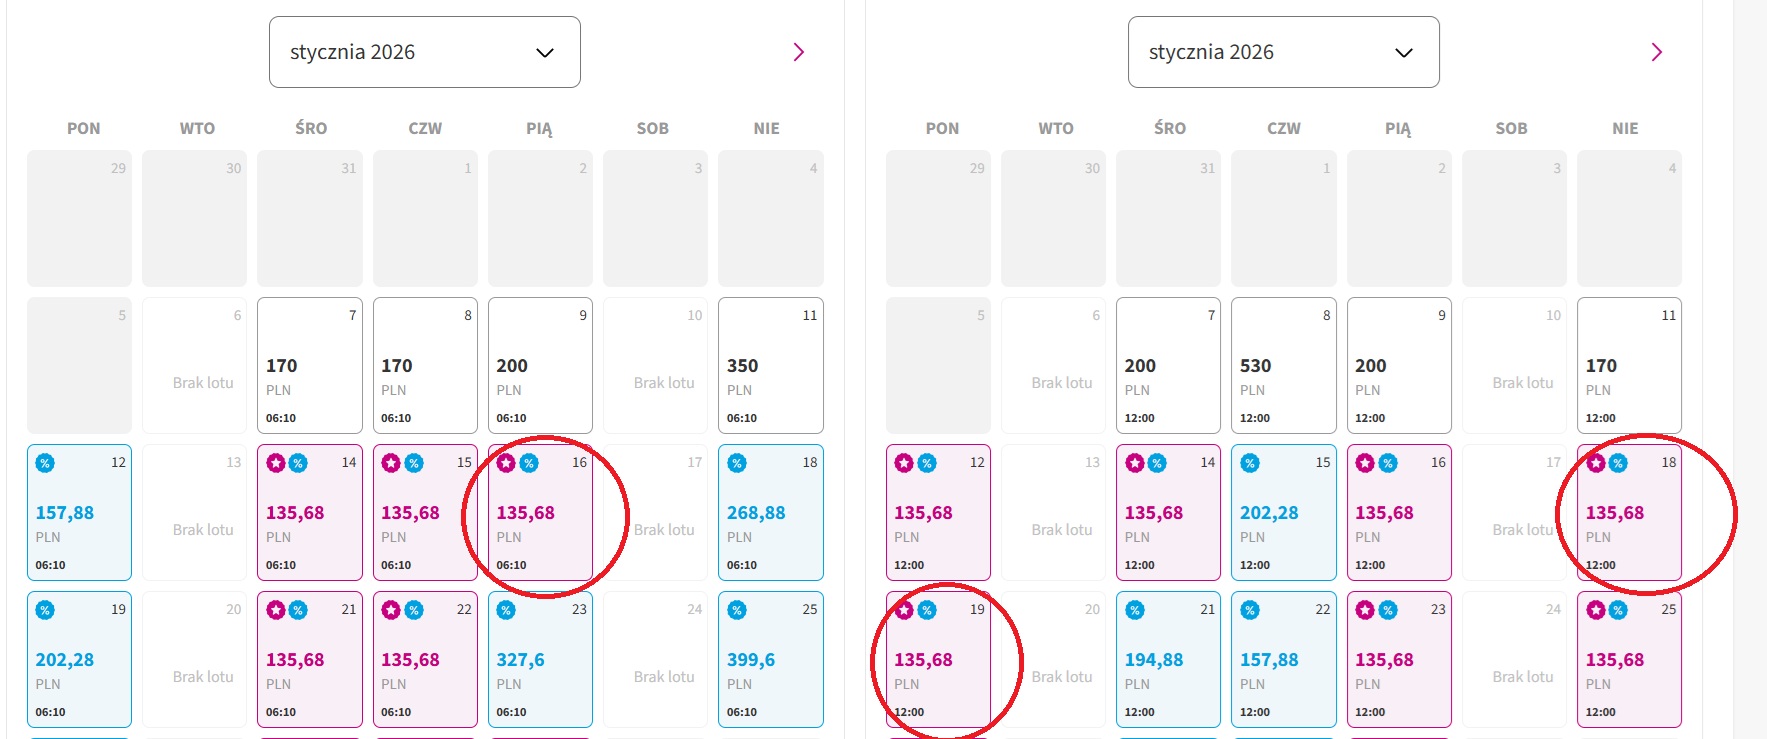
Task: Choose 399,6 PLN flight on left January 25
Action: click(x=771, y=659)
